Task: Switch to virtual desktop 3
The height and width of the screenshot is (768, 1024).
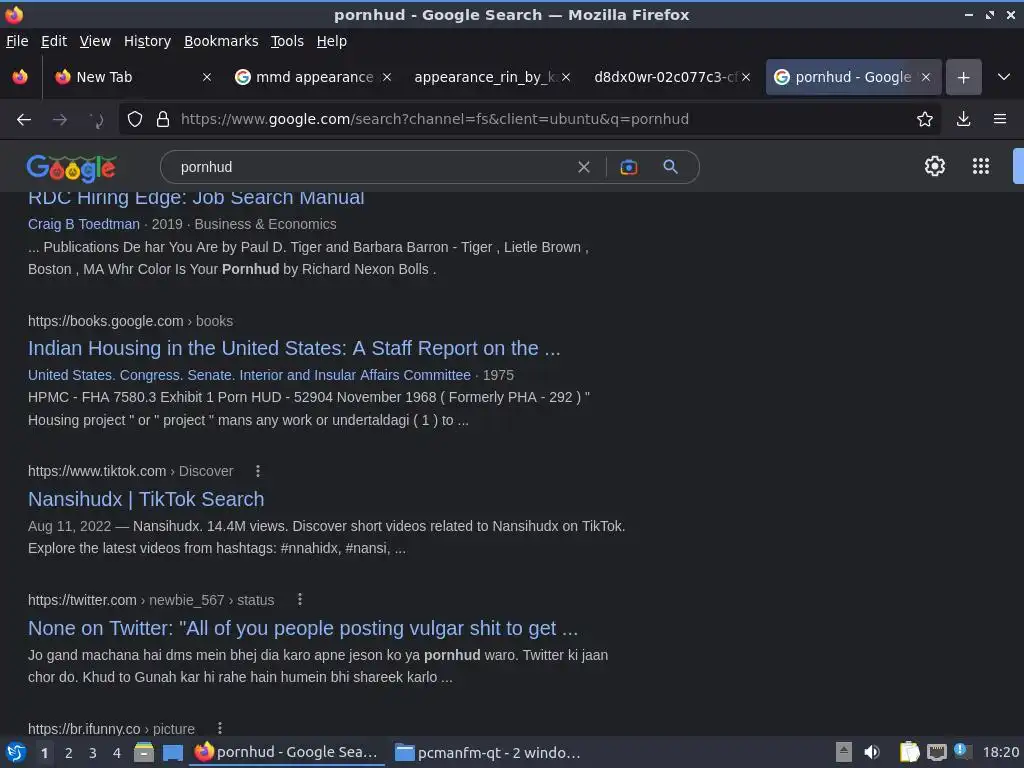Action: (x=93, y=753)
